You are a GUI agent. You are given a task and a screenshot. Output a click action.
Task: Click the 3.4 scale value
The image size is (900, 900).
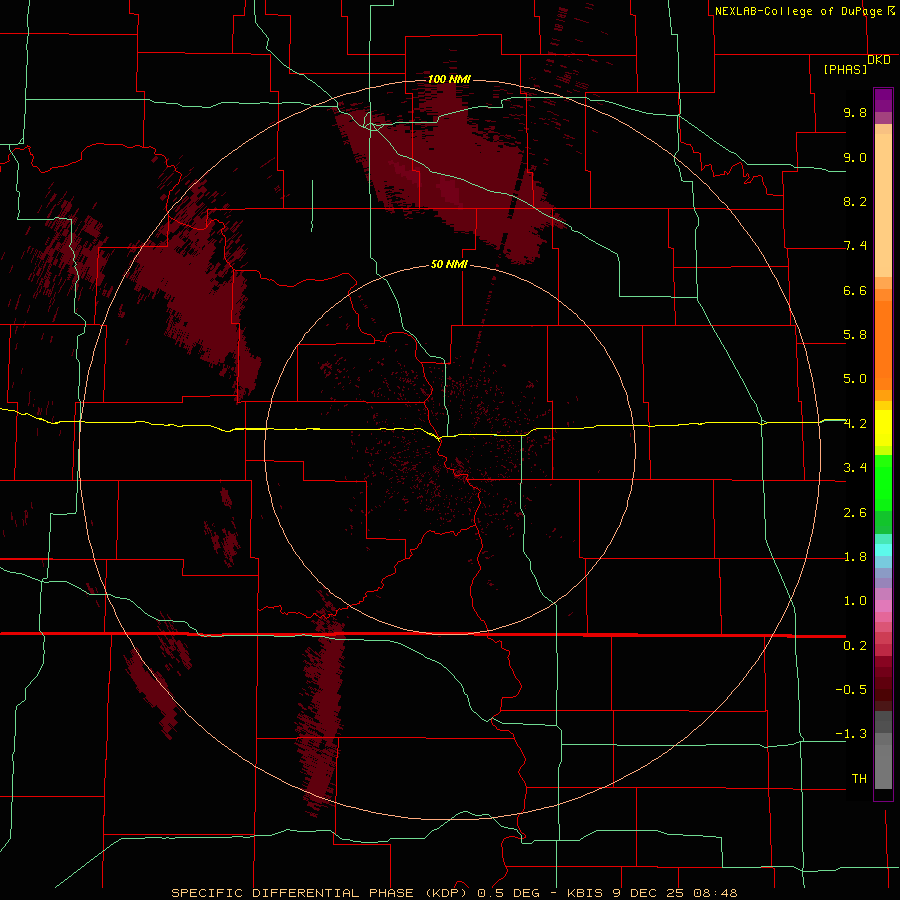855,468
